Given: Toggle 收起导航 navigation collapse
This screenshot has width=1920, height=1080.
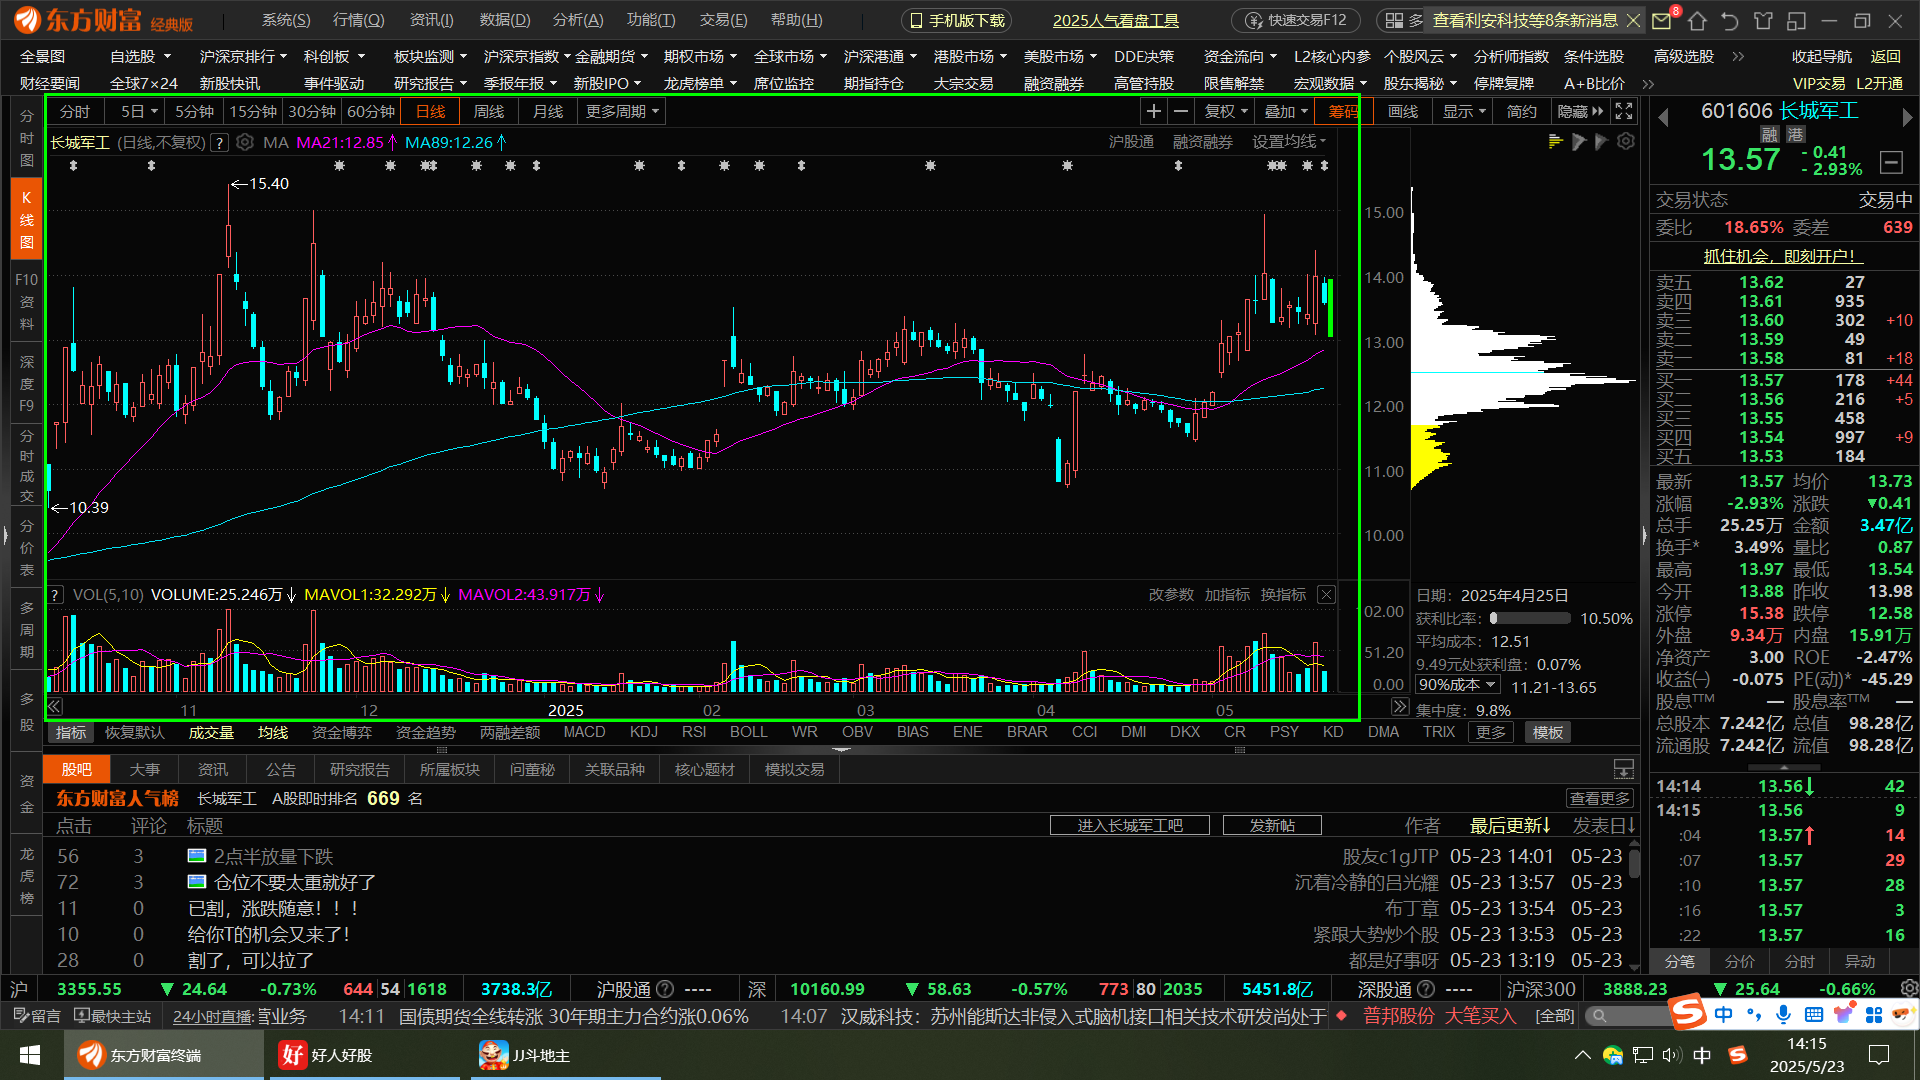Looking at the screenshot, I should [1822, 57].
